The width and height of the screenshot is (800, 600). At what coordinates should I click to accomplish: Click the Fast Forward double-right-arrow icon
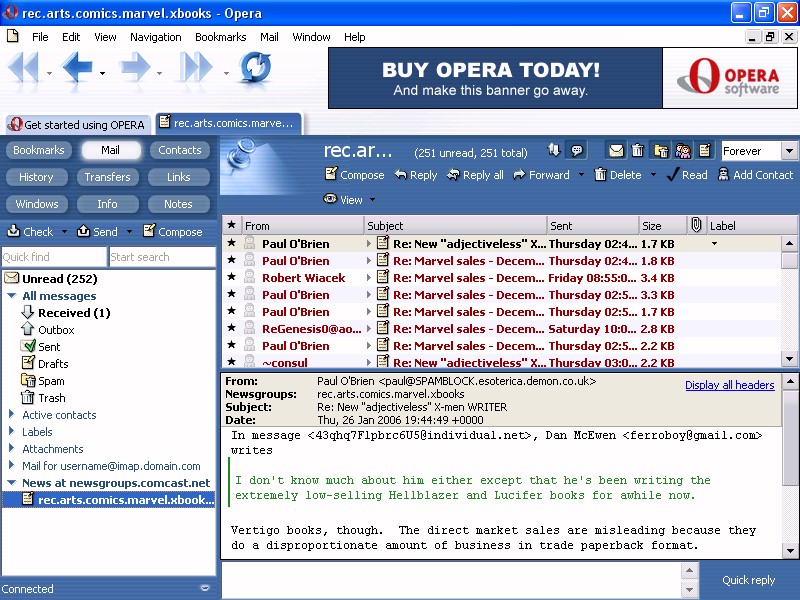click(x=196, y=67)
